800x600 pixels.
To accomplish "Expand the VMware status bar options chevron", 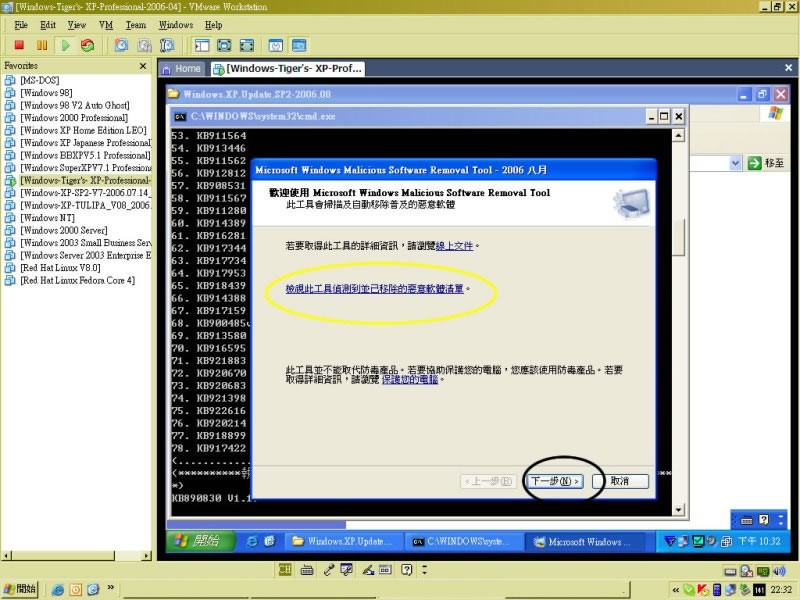I will (424, 569).
